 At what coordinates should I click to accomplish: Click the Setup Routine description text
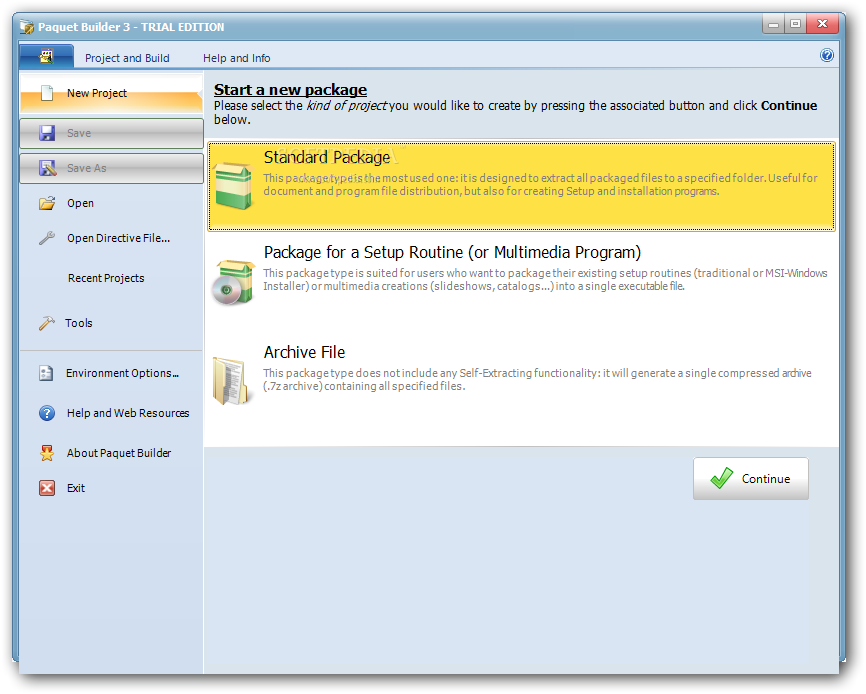tap(545, 279)
